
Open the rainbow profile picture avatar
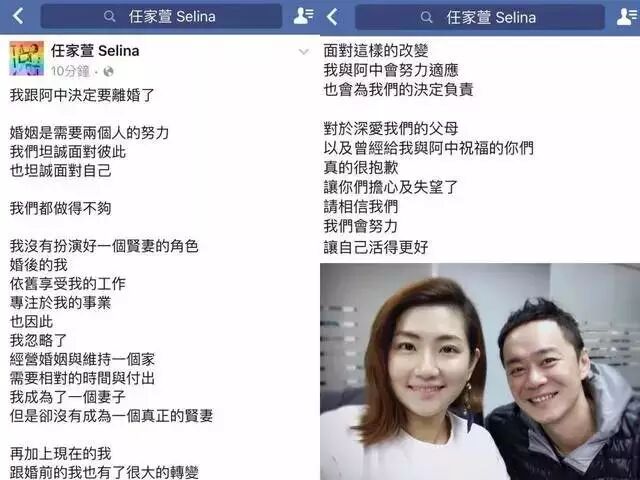pyautogui.click(x=27, y=58)
